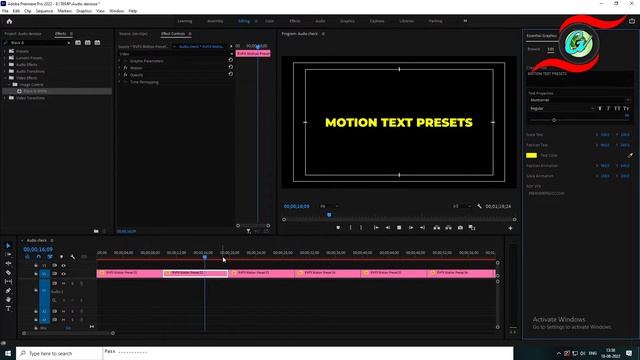Adjust the text size slider
Viewport: 640px width, 360px height.
(554, 120)
